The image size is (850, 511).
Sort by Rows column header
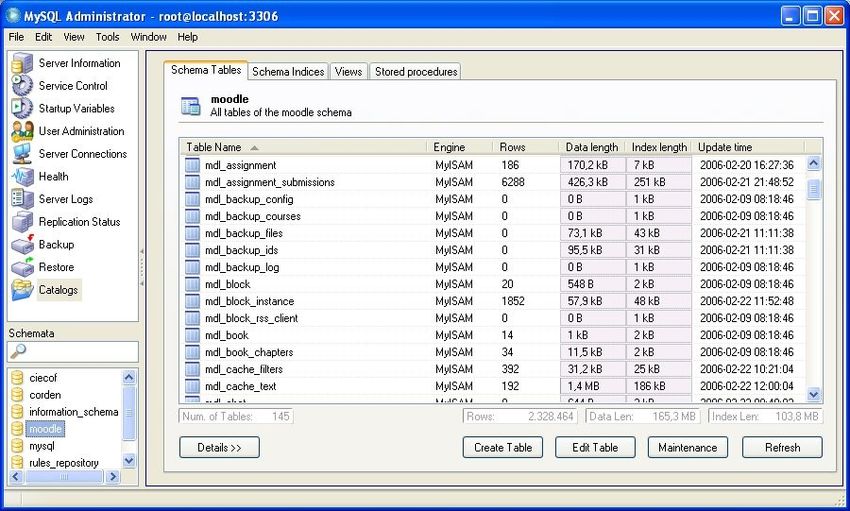click(526, 147)
